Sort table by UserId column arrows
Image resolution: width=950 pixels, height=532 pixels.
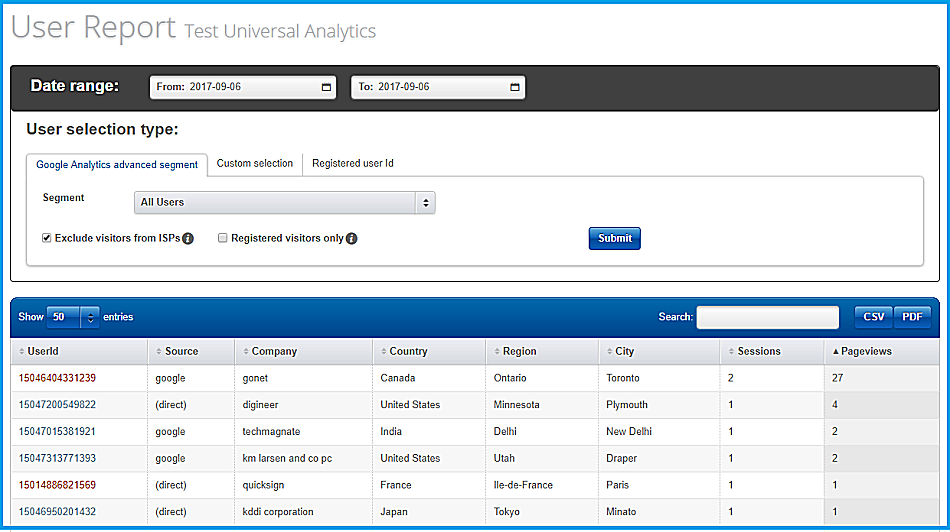(x=21, y=352)
